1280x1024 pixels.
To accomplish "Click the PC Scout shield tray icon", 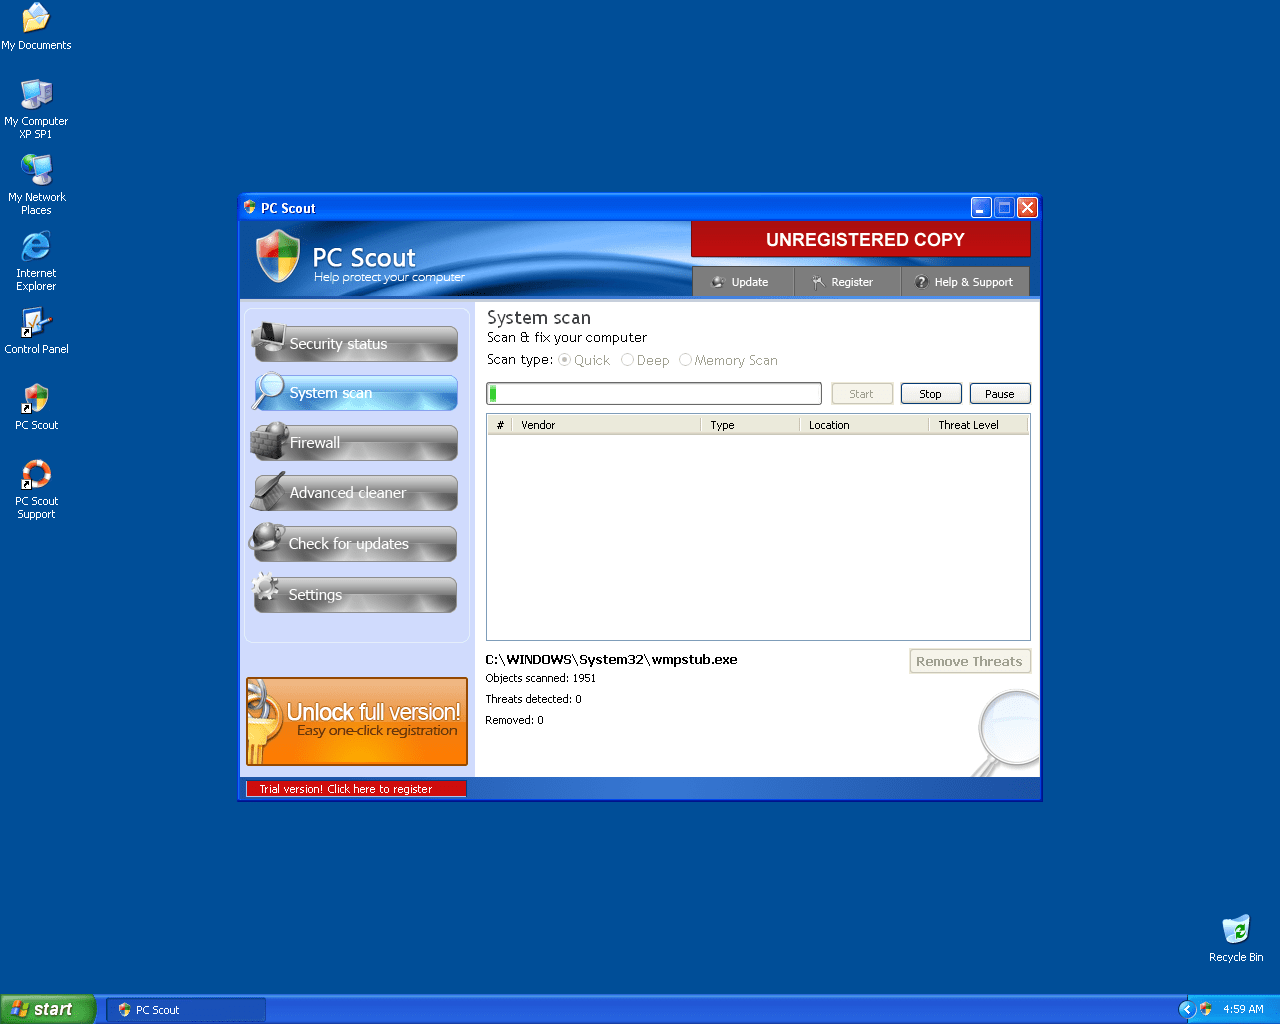I will 1206,1009.
